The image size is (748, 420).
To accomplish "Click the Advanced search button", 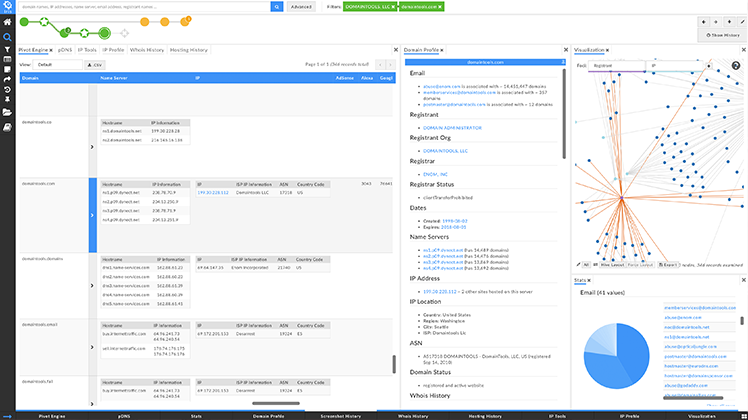I will 301,7.
